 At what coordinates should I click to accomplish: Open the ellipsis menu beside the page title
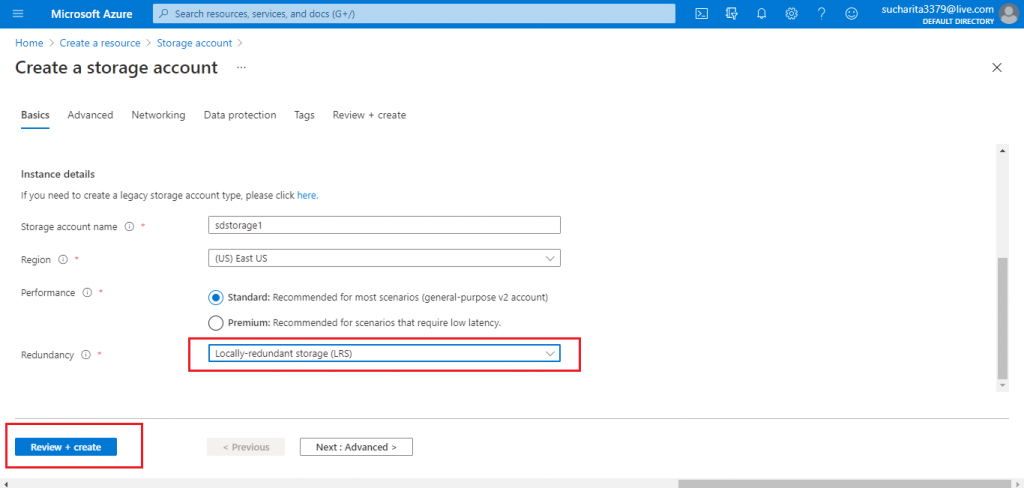[x=241, y=68]
